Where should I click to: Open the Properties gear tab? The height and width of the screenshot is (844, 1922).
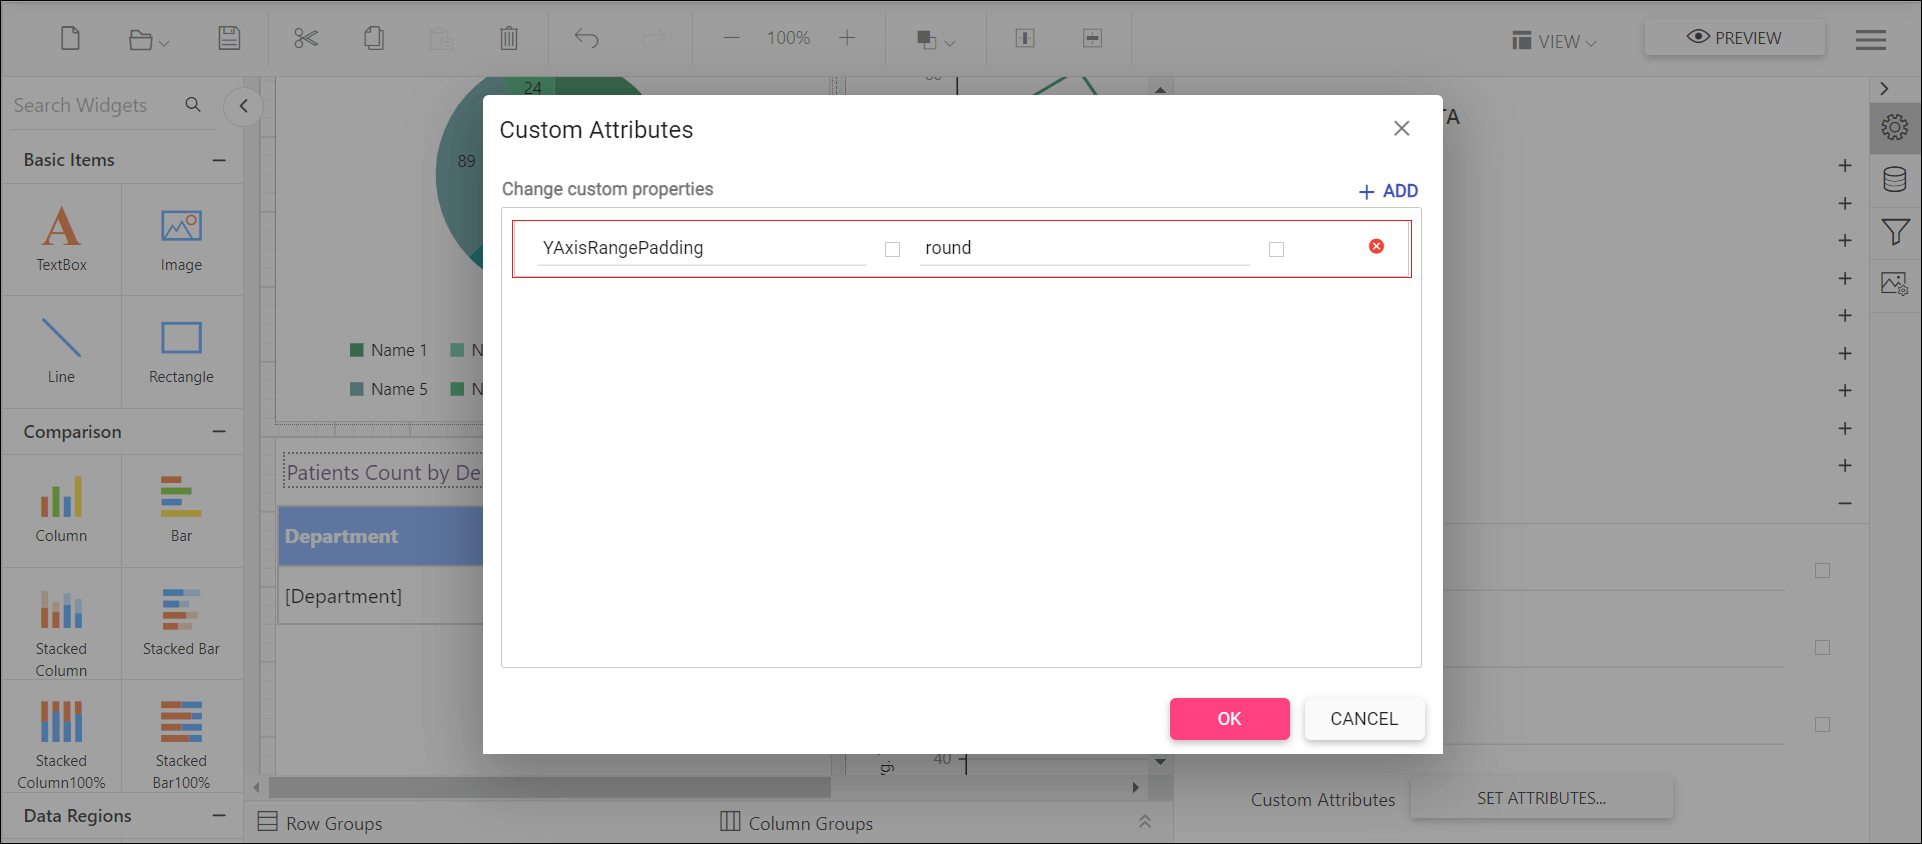click(1895, 127)
